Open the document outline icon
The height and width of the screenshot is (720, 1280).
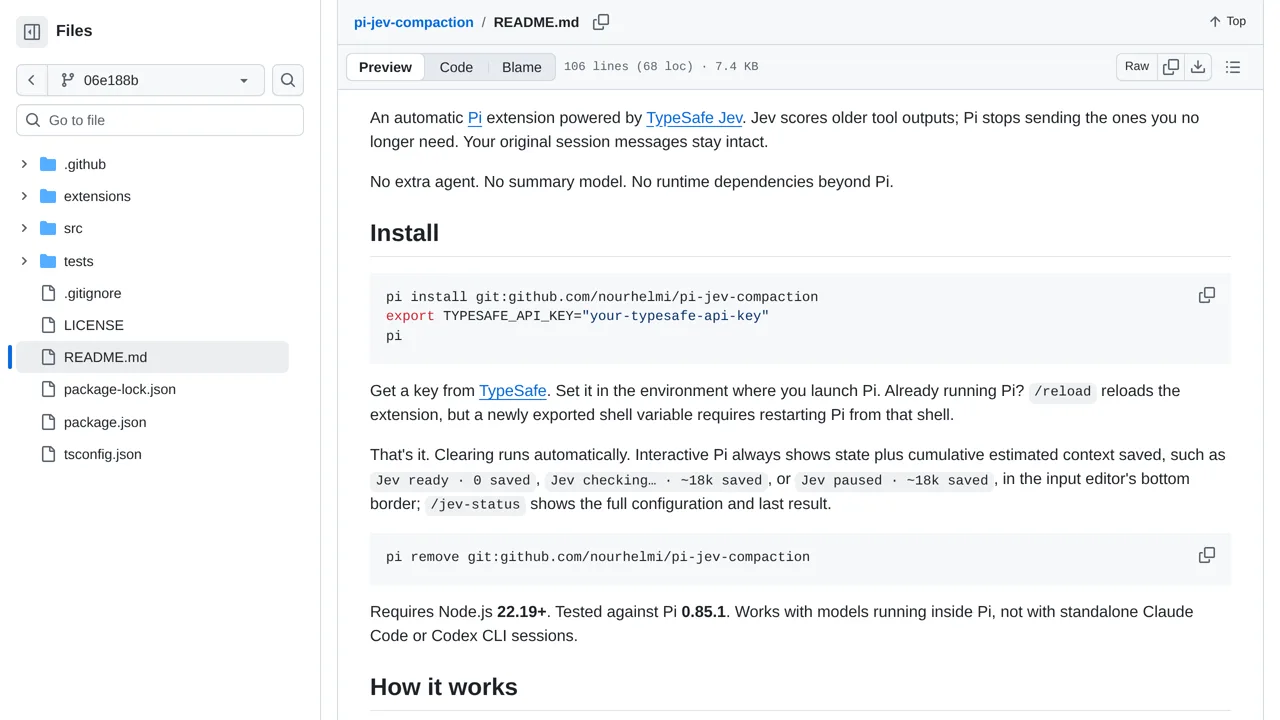click(x=1233, y=67)
